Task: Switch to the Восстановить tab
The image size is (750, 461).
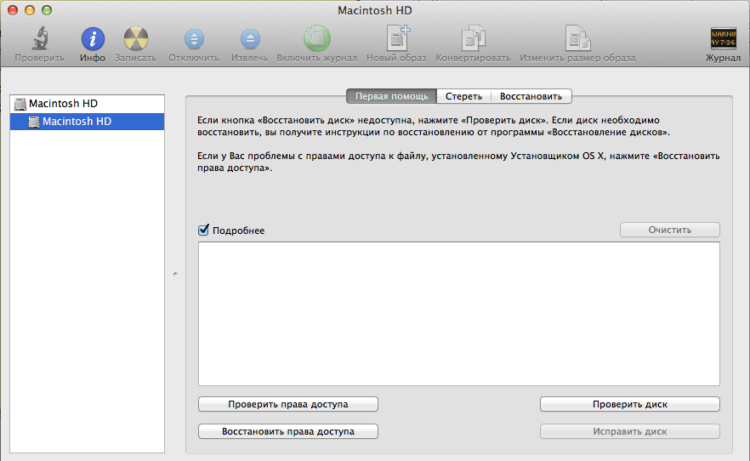Action: click(x=531, y=96)
